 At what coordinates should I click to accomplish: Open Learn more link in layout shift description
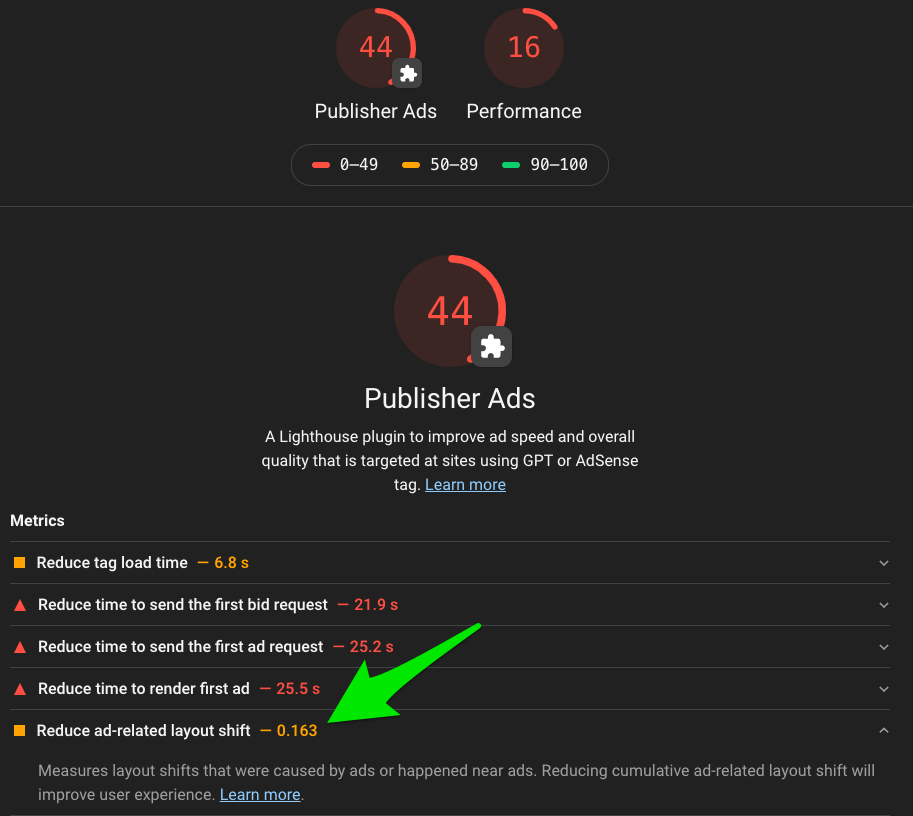(260, 794)
